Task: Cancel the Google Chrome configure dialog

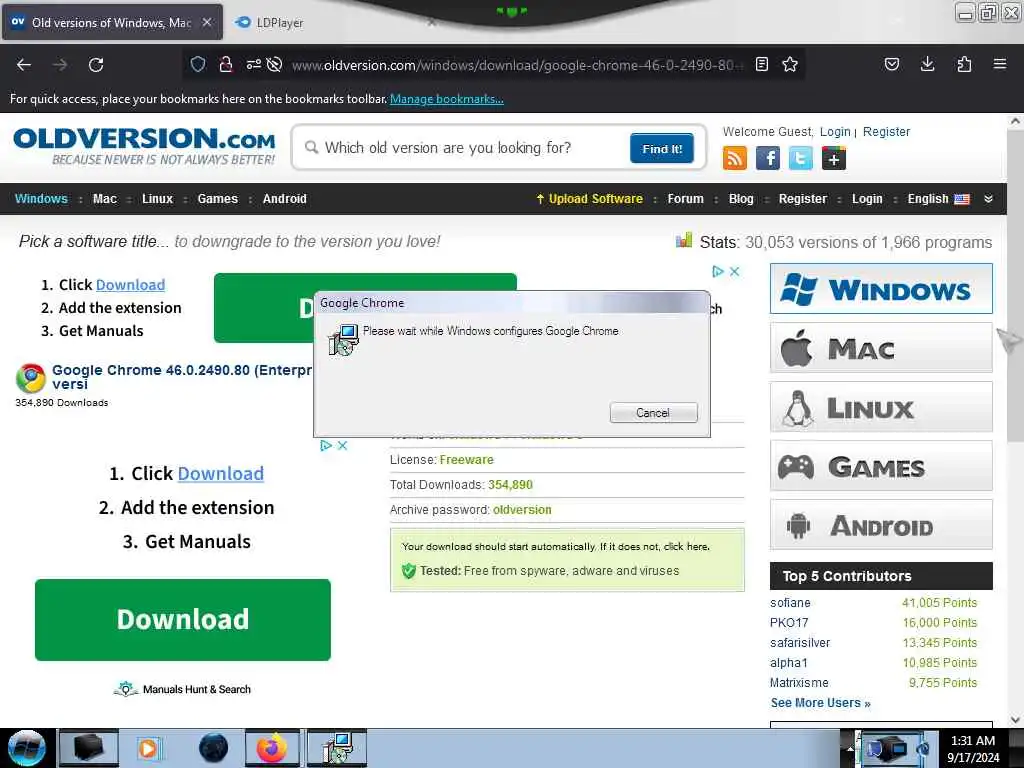Action: 654,413
